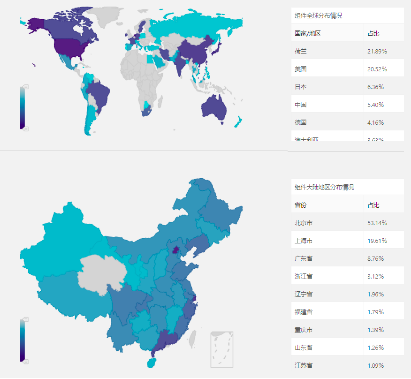Click South Africa on the world map
The height and width of the screenshot is (379, 411).
tap(147, 110)
